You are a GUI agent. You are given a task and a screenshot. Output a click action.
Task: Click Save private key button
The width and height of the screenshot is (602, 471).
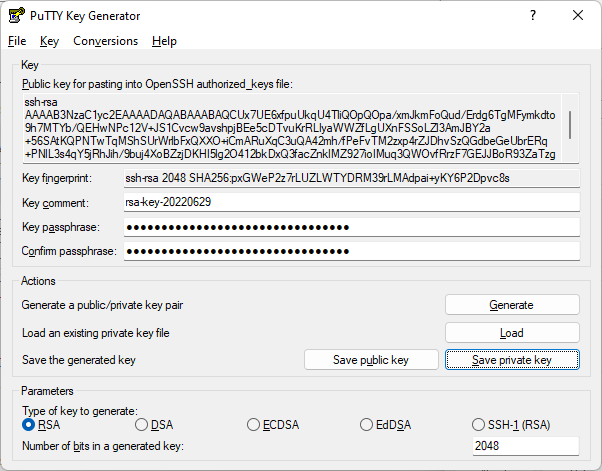tap(512, 360)
